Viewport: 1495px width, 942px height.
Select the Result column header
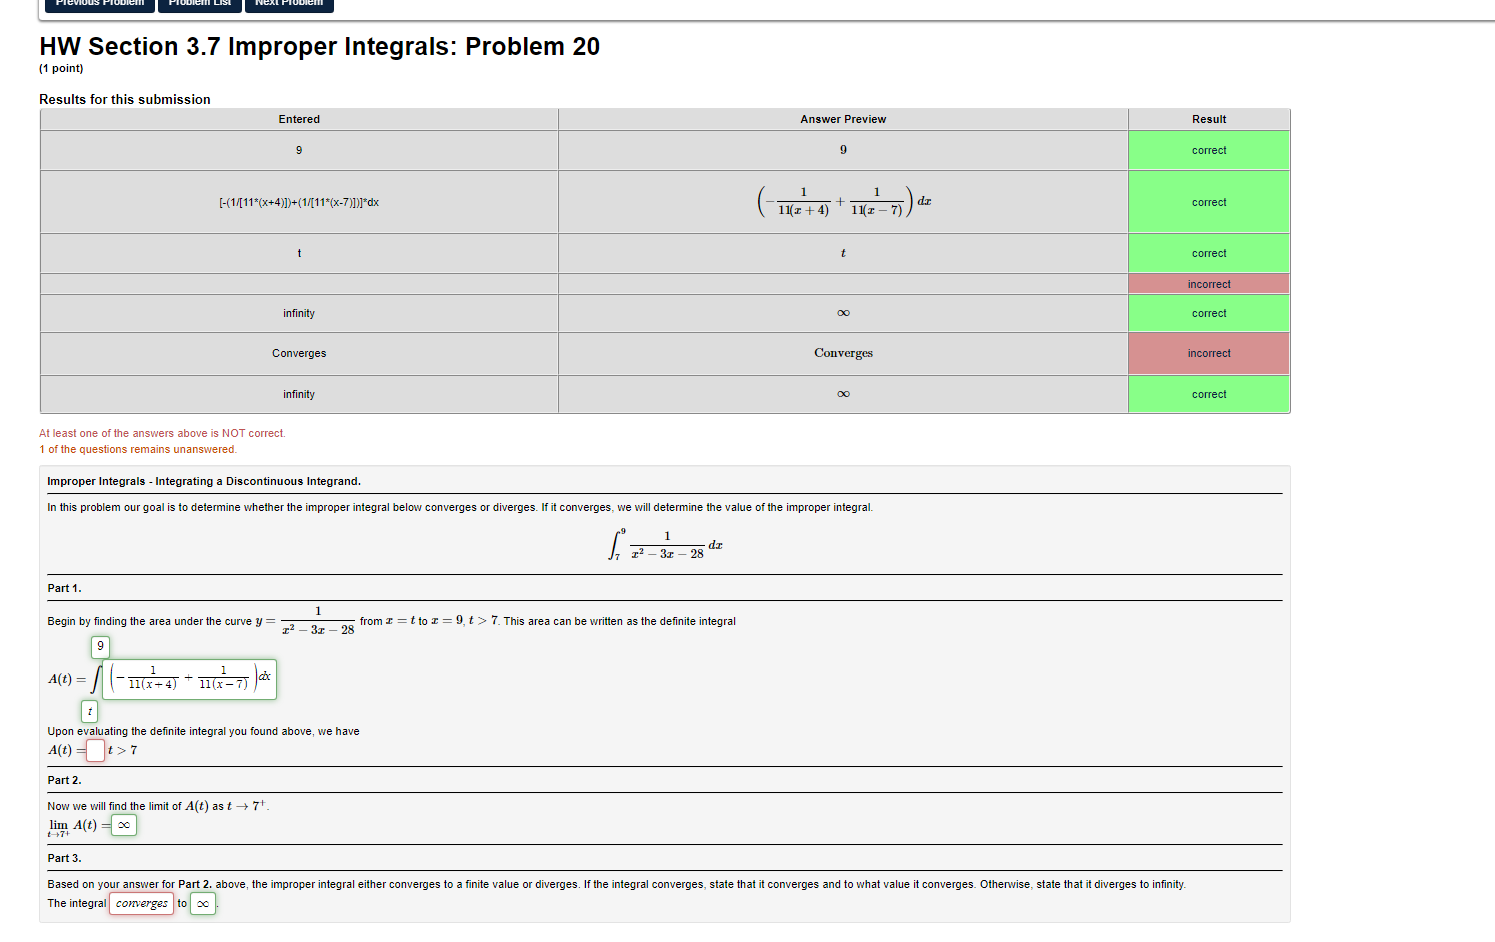click(x=1208, y=119)
